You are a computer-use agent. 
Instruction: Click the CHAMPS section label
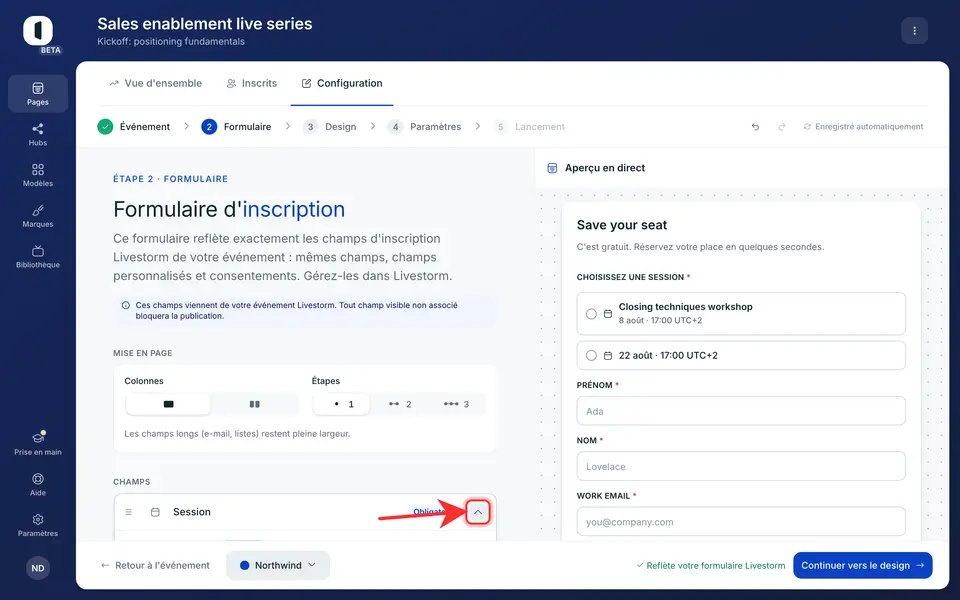(x=132, y=482)
